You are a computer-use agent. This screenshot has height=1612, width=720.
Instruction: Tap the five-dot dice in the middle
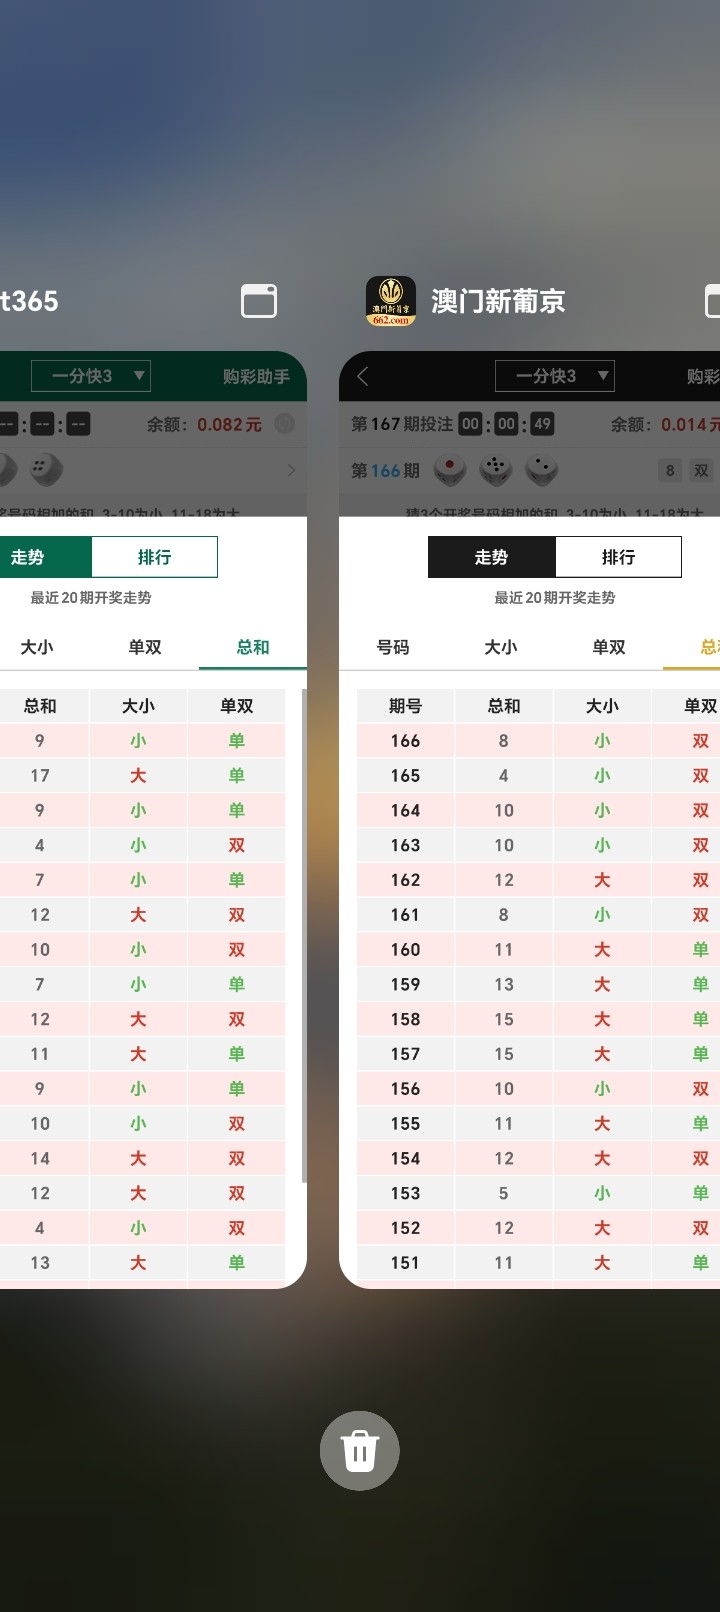[x=496, y=469]
